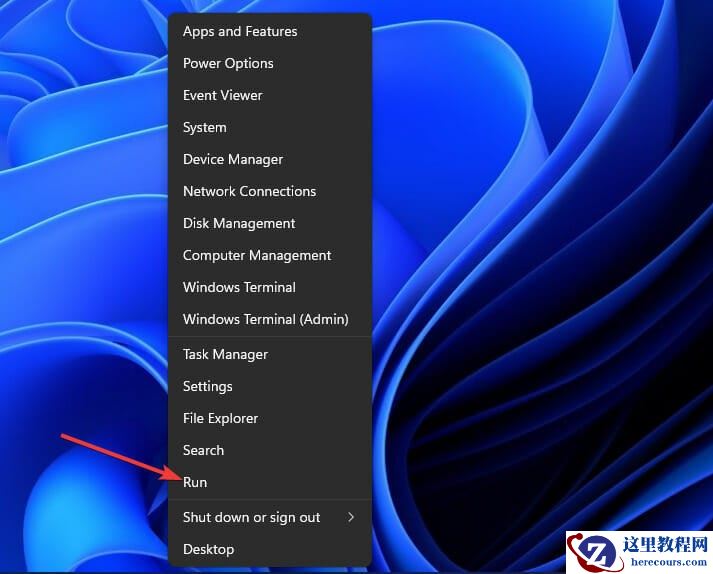
Task: Open Disk Management
Action: tap(270, 223)
